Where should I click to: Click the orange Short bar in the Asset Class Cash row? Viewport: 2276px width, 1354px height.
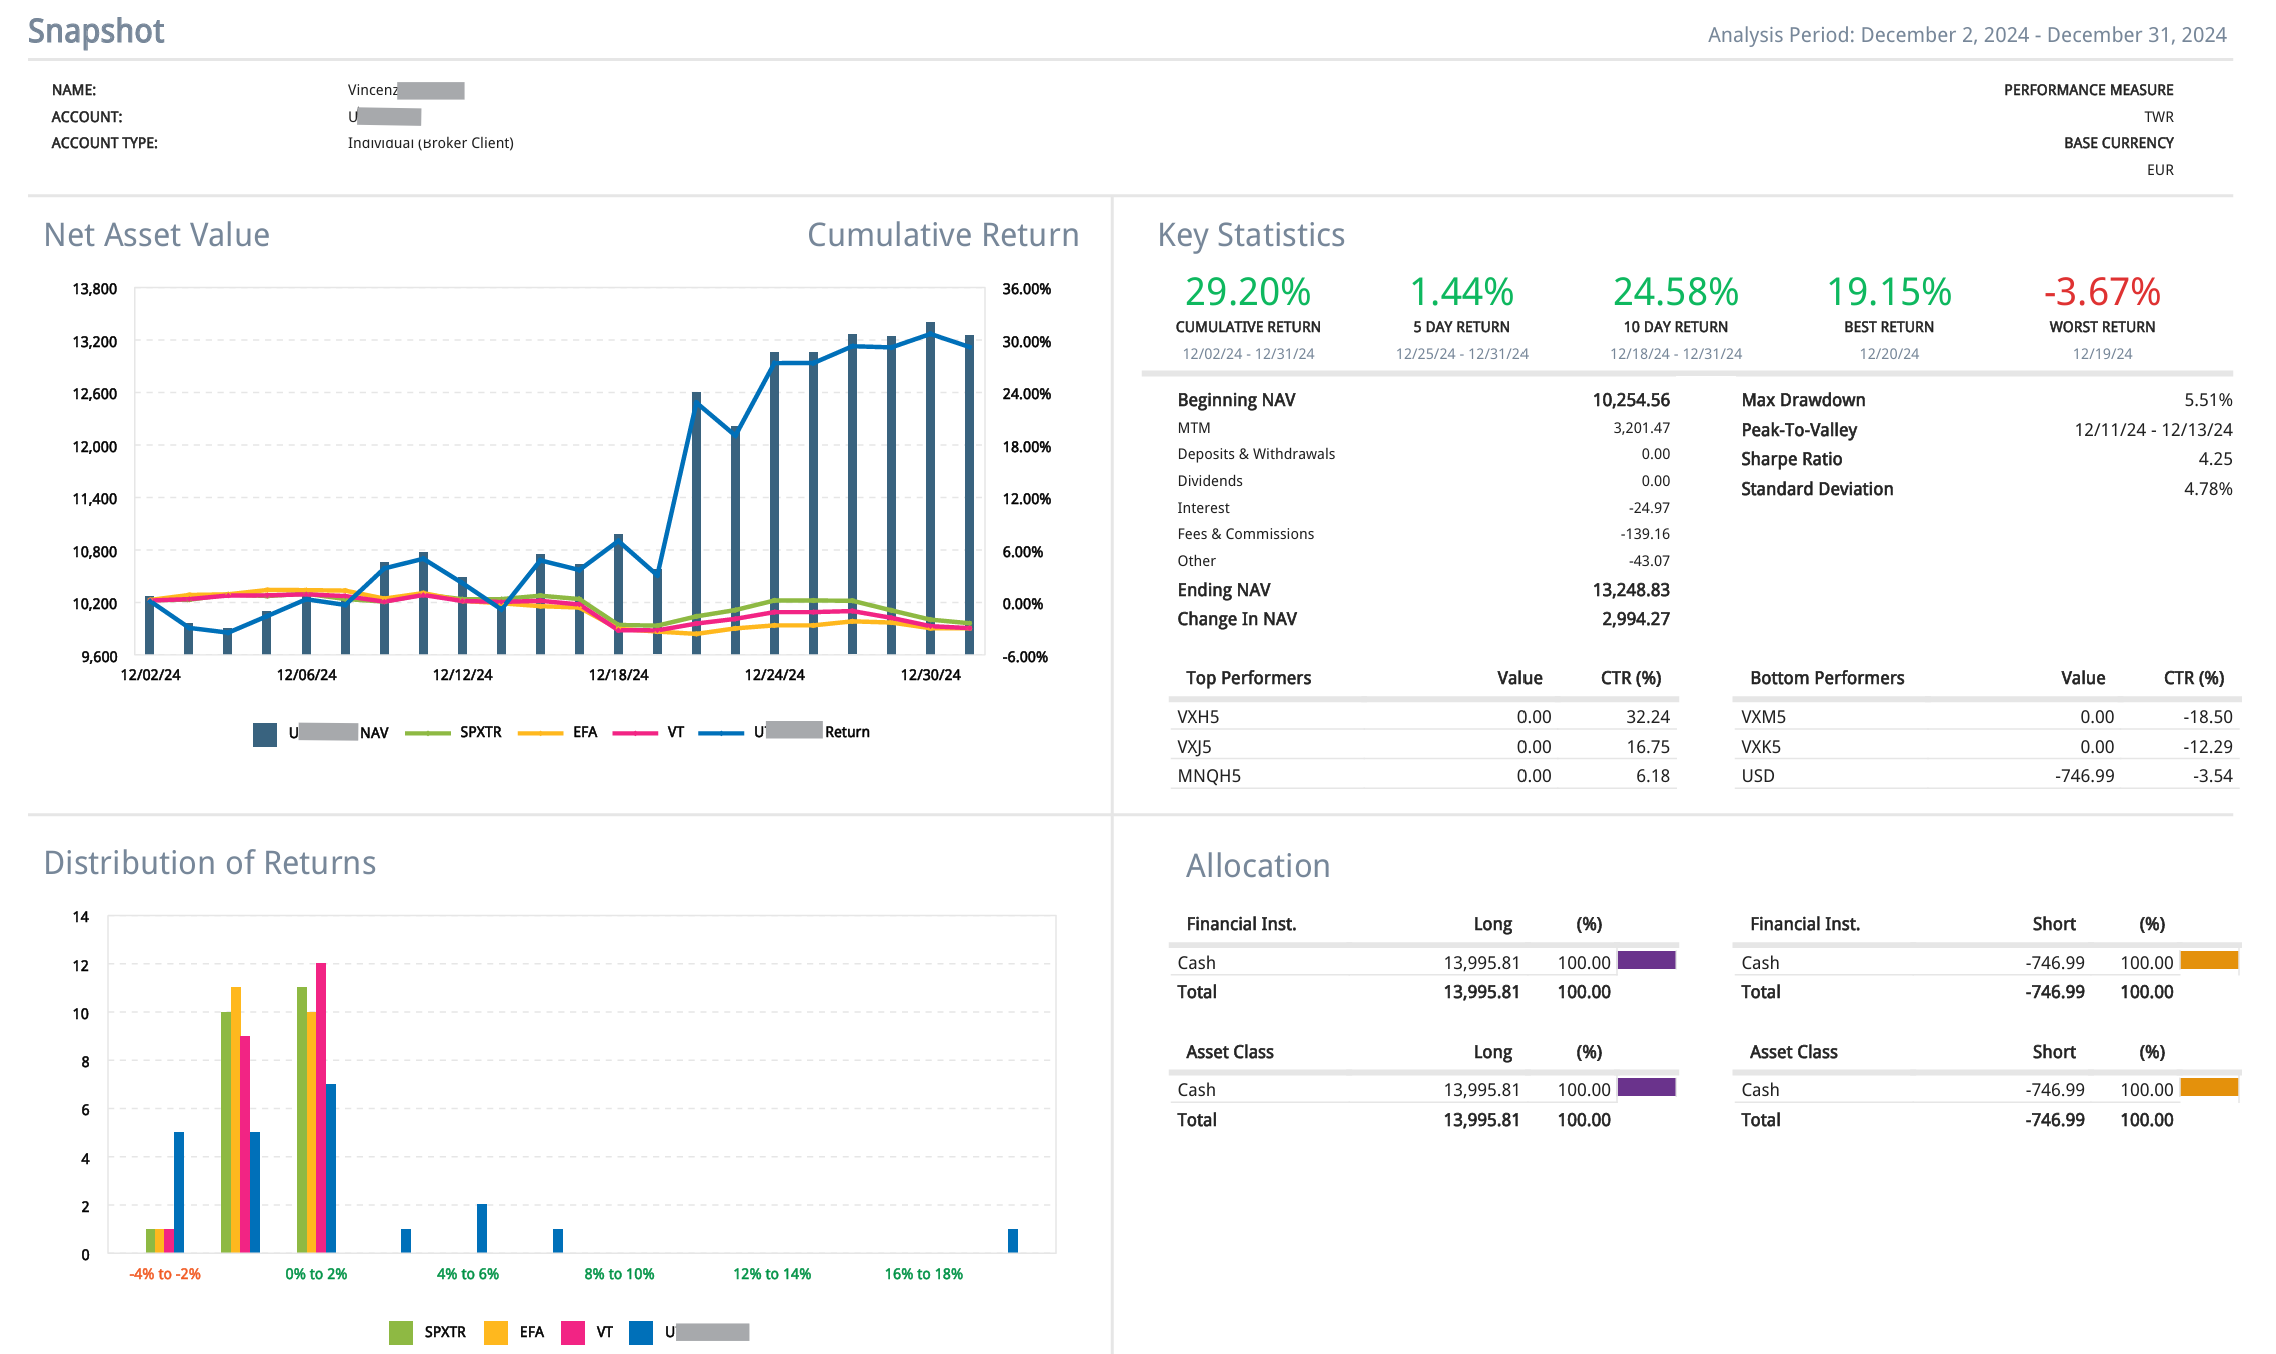point(2209,1088)
